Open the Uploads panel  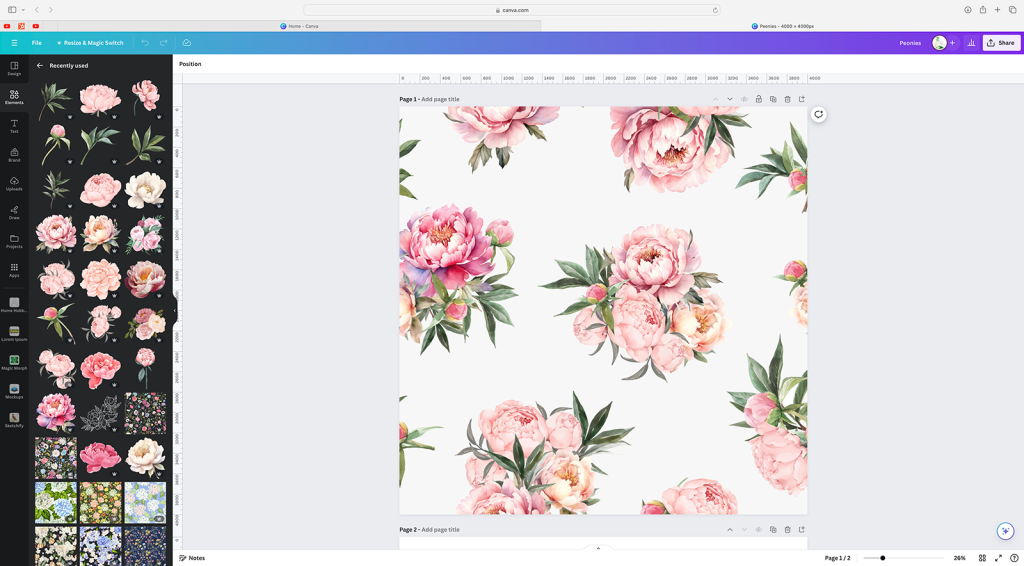click(x=14, y=183)
